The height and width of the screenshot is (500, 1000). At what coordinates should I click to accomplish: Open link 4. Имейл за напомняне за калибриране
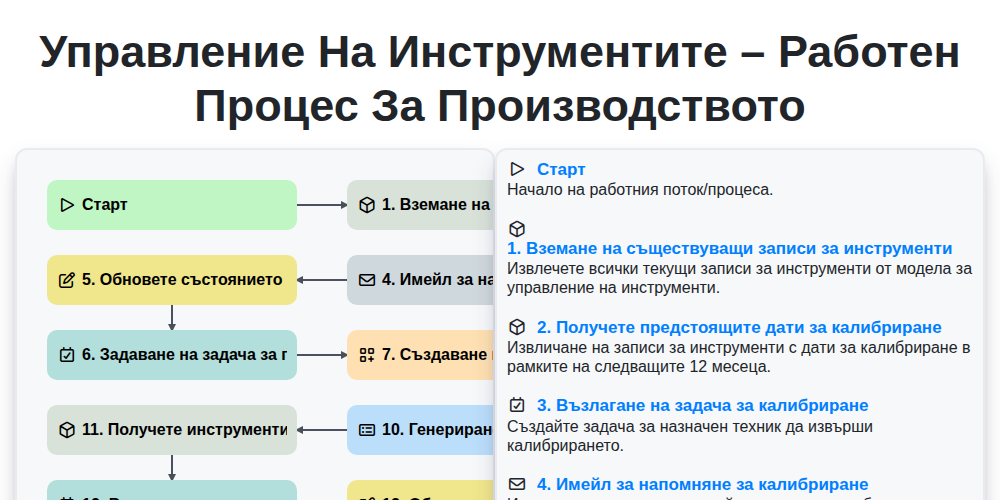[x=703, y=485]
